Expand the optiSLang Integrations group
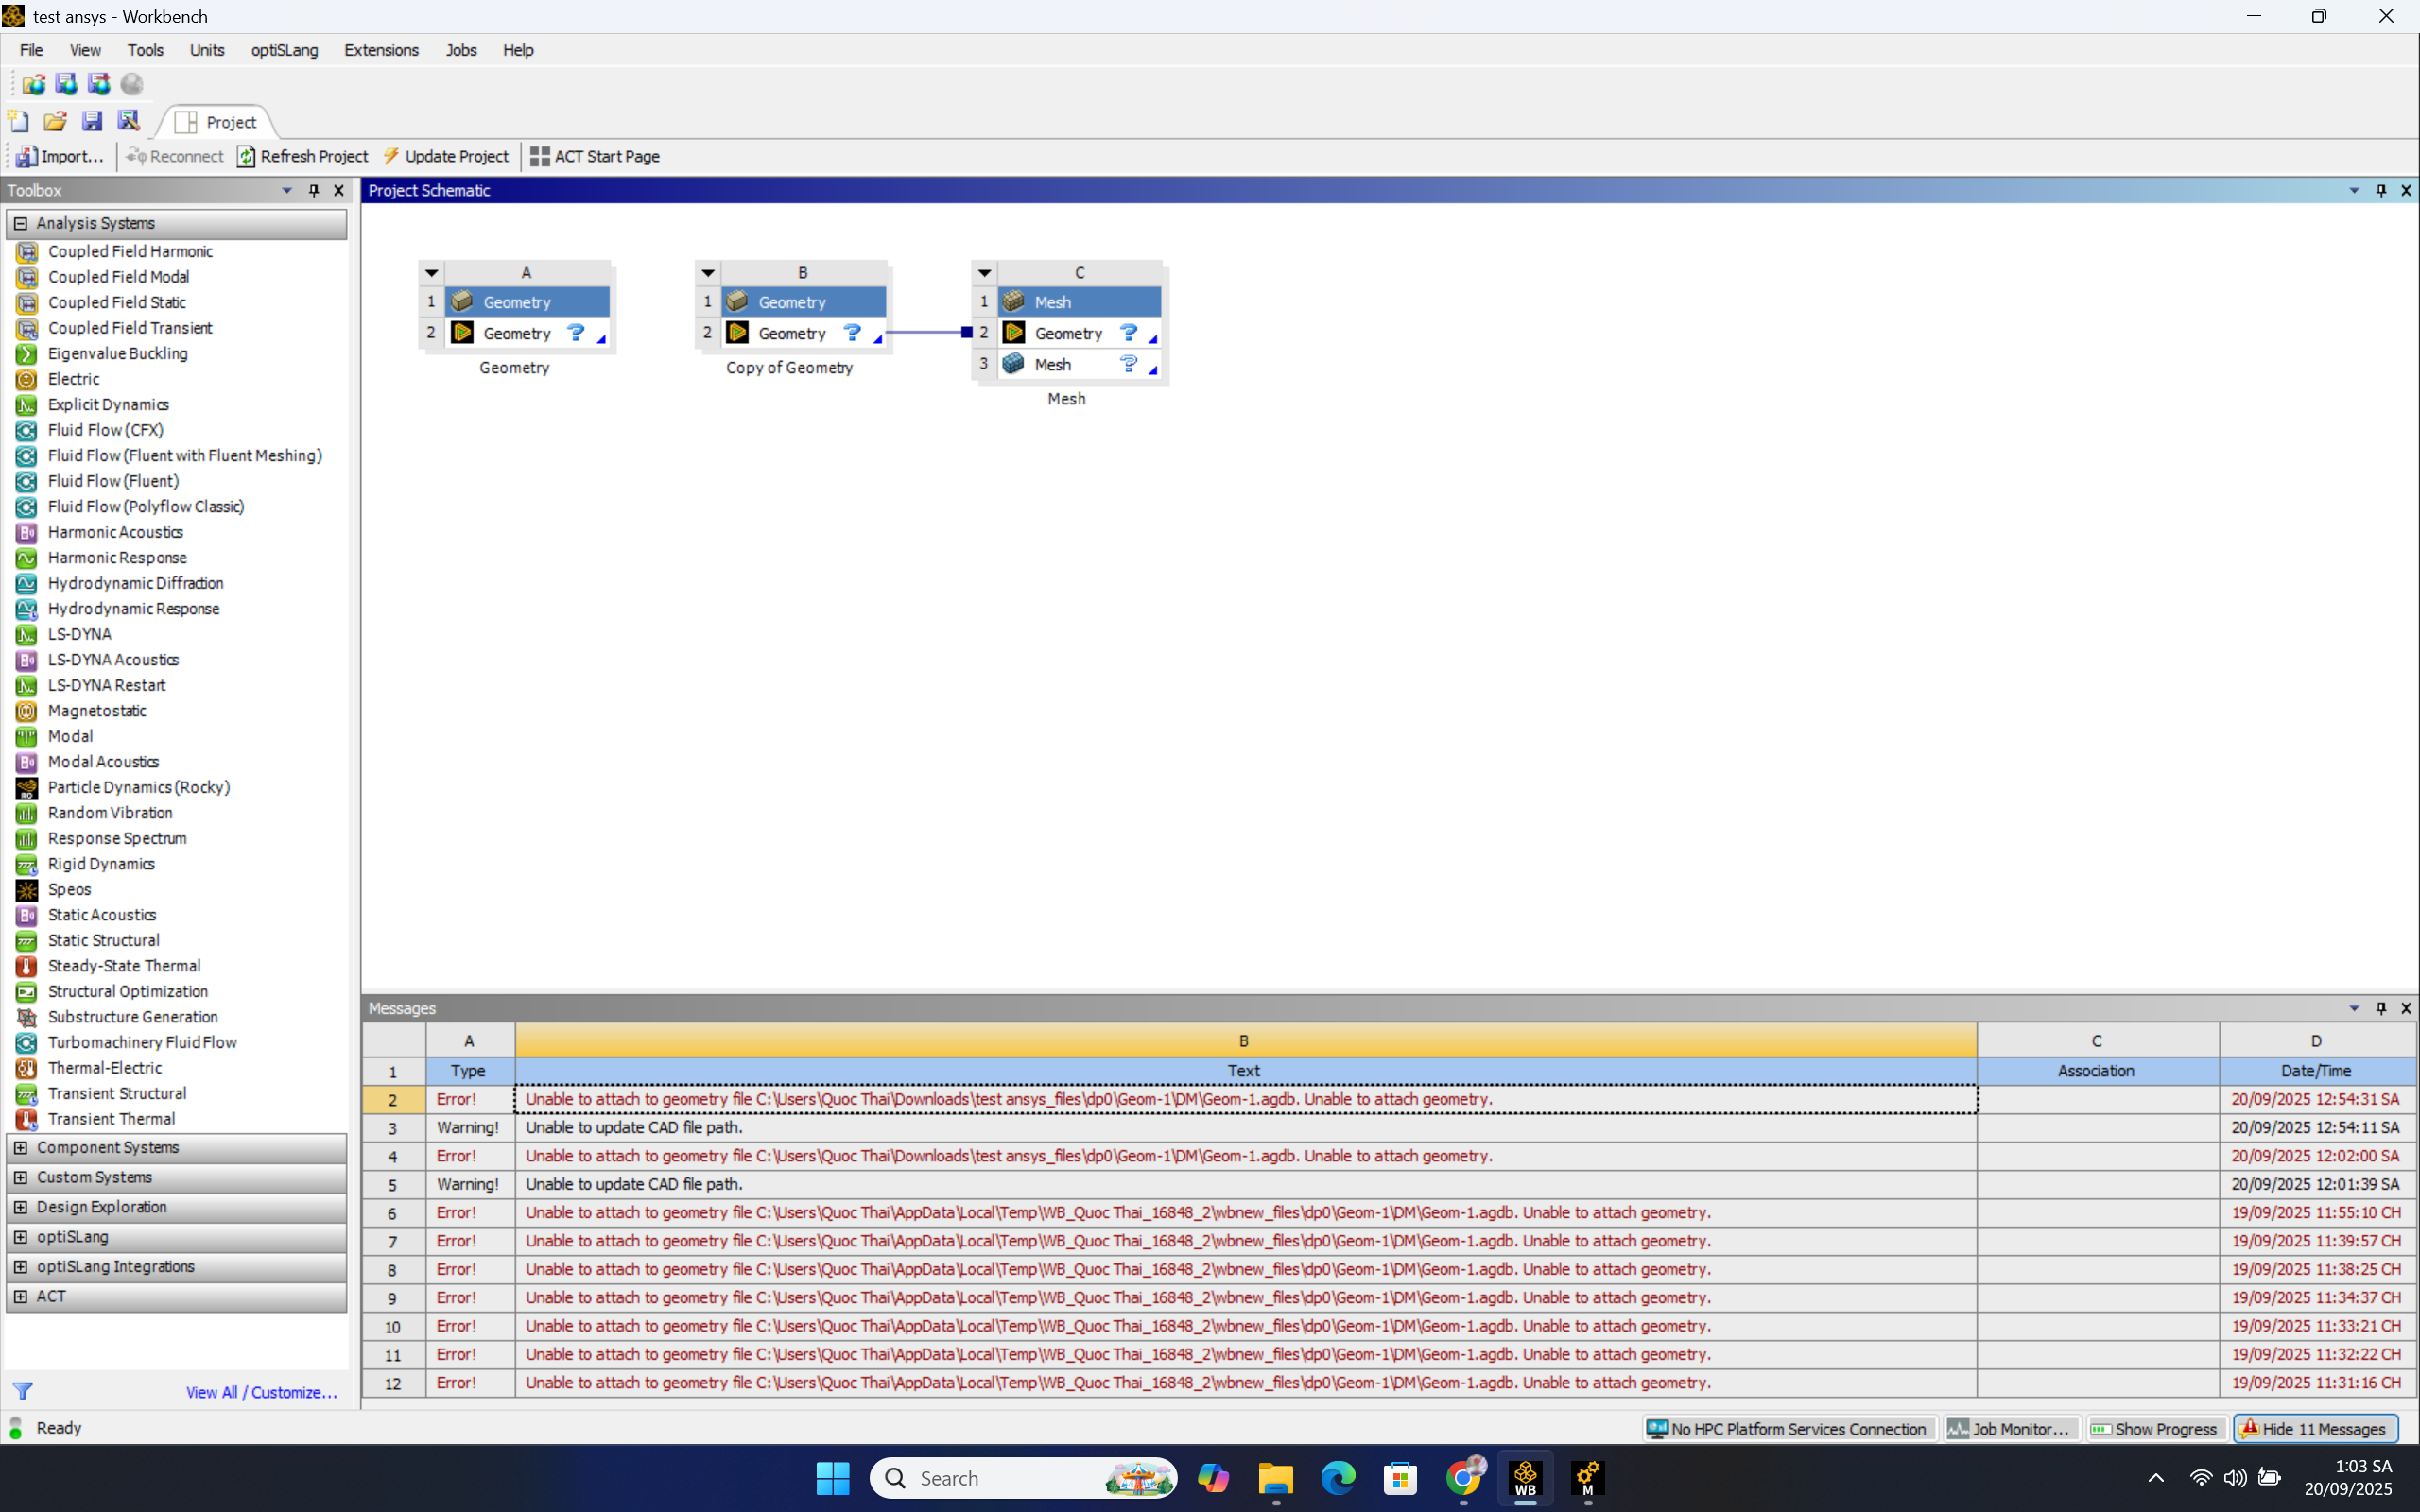The image size is (2420, 1512). point(20,1266)
